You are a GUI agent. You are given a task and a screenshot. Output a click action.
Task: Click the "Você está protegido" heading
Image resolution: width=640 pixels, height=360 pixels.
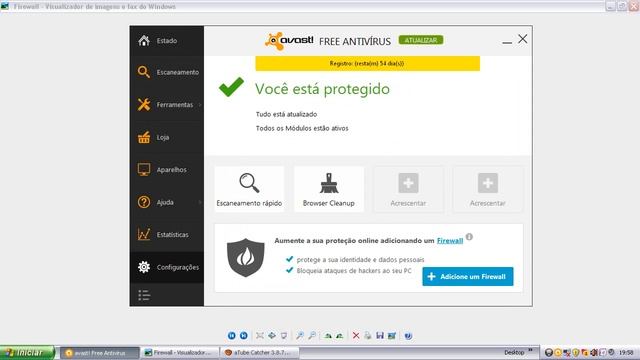coord(322,89)
